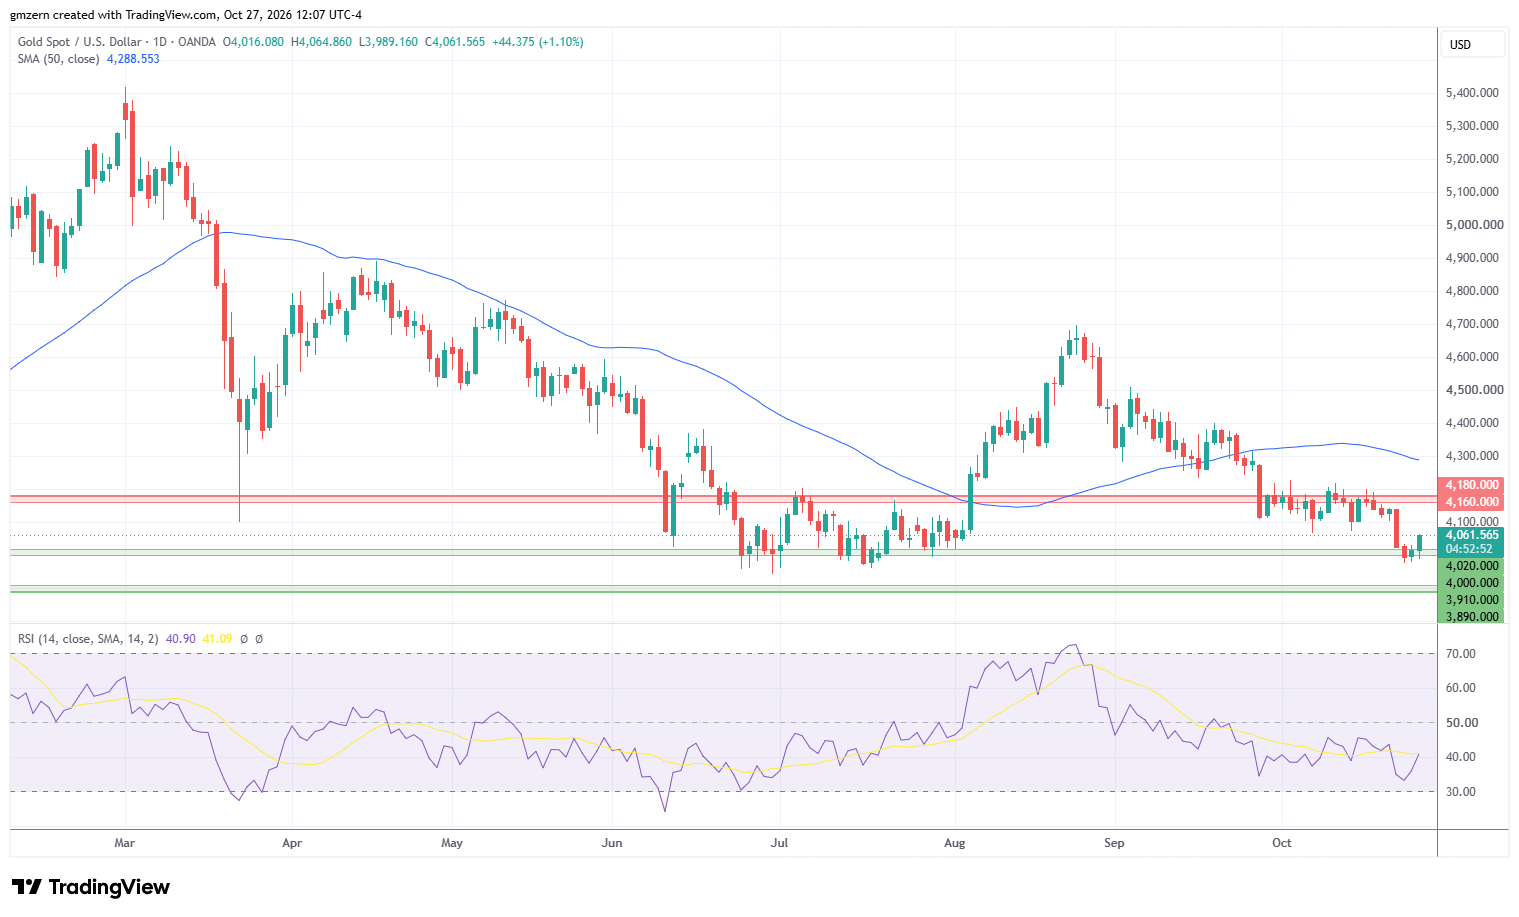Viewport: 1519px width, 917px height.
Task: Select the green 4,020.000 support price label
Action: coord(1472,565)
